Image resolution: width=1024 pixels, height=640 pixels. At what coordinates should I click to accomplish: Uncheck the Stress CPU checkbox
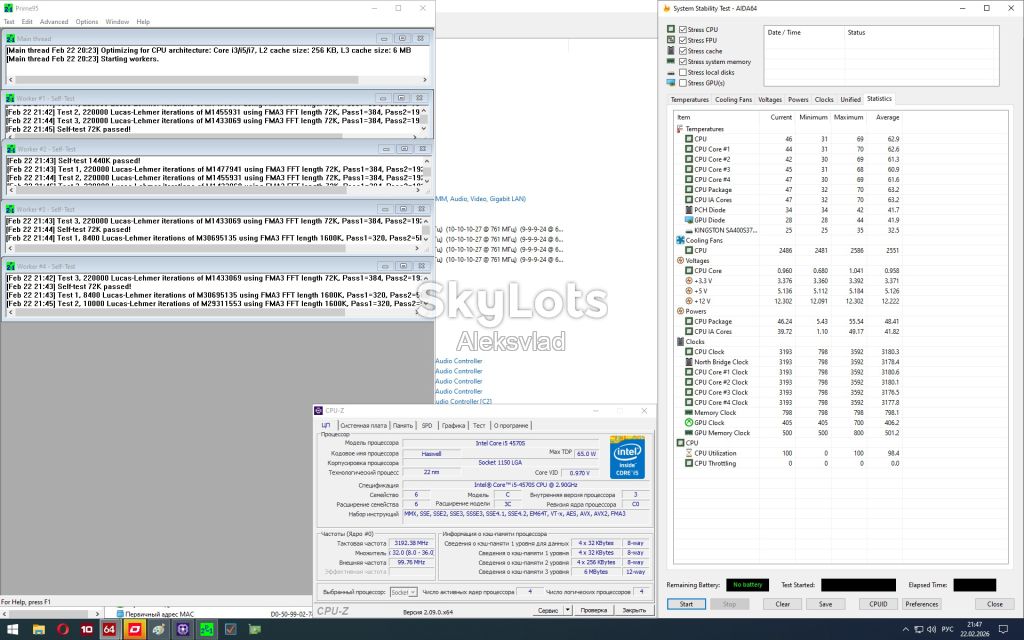682,29
